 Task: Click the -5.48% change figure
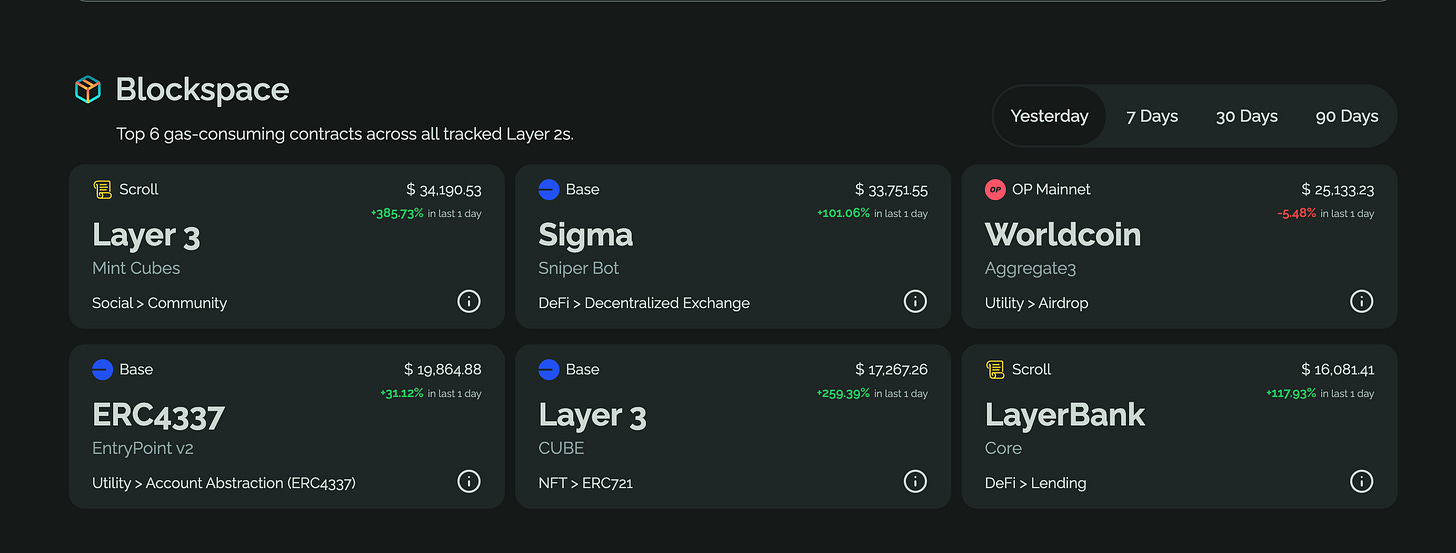[1296, 213]
